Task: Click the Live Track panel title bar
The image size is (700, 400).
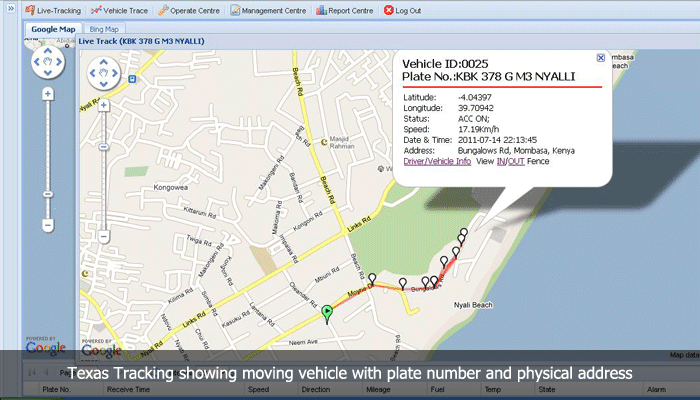Action: pos(388,41)
